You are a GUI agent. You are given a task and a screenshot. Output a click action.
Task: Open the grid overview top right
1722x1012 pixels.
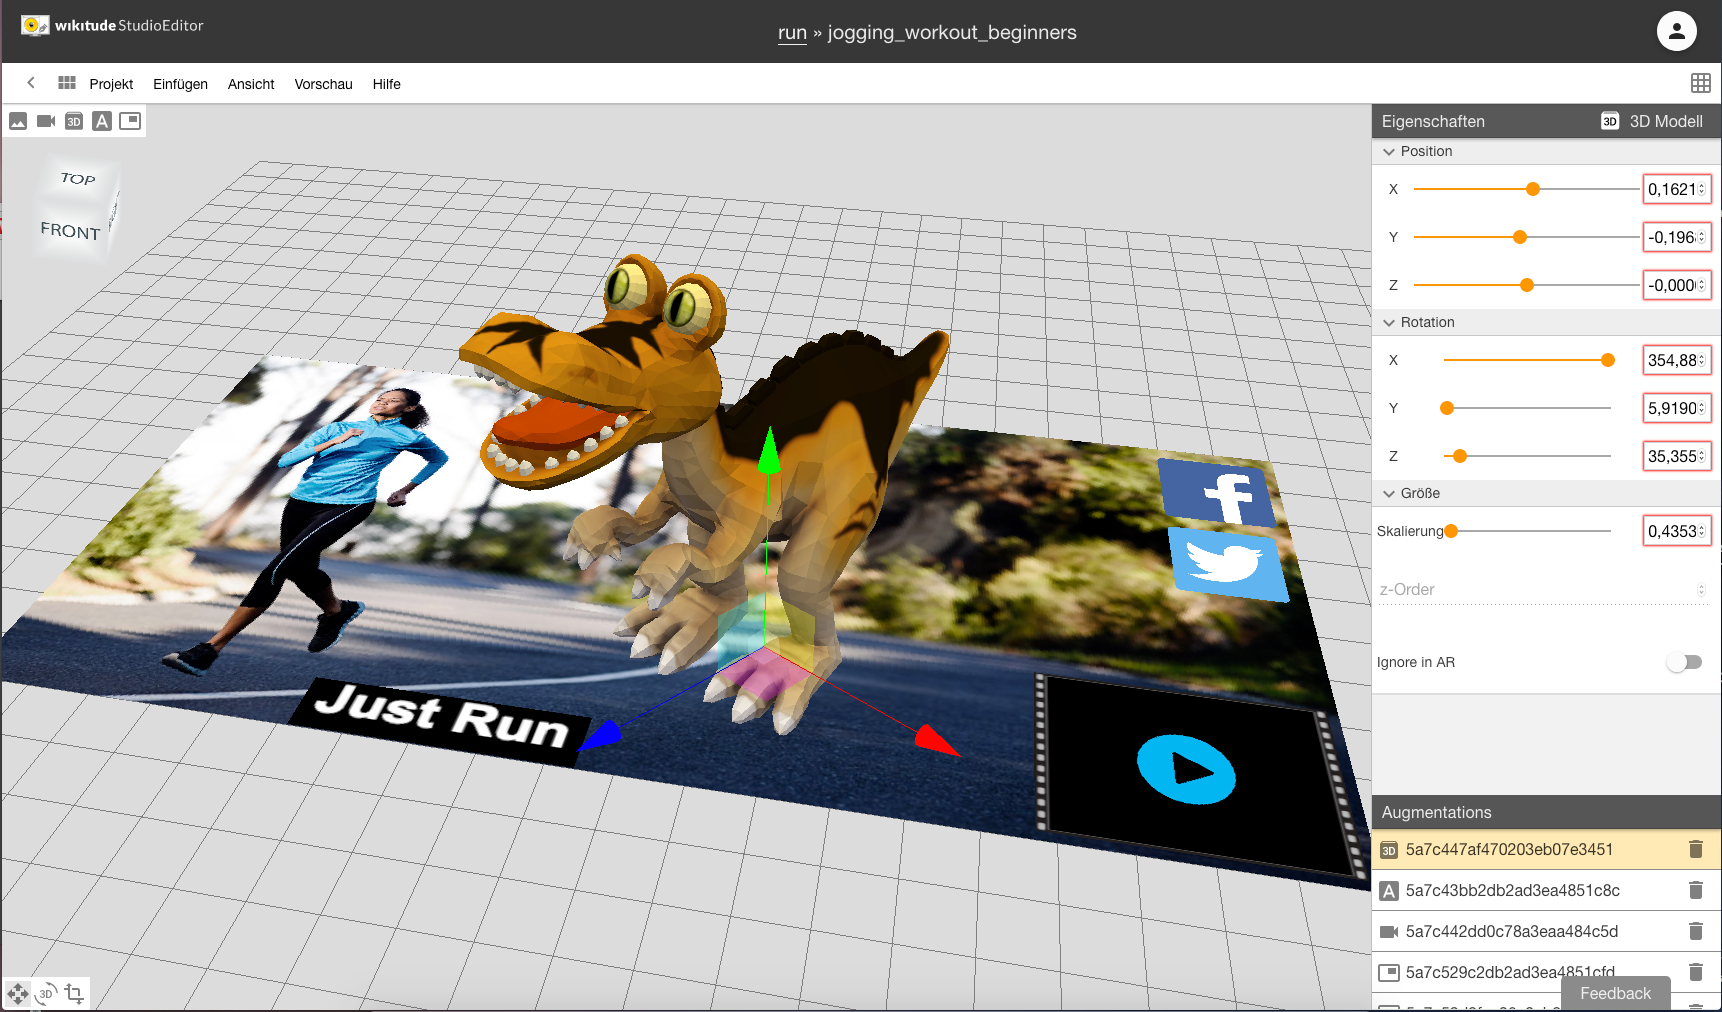(x=1701, y=83)
